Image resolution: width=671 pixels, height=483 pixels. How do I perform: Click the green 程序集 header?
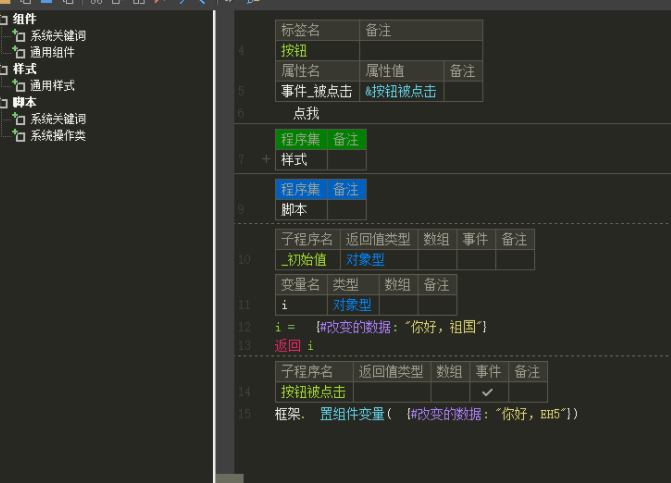tap(301, 139)
